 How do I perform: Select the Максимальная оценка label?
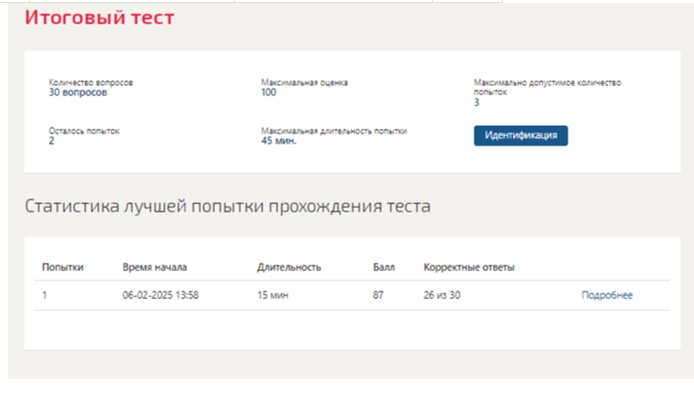pos(305,82)
